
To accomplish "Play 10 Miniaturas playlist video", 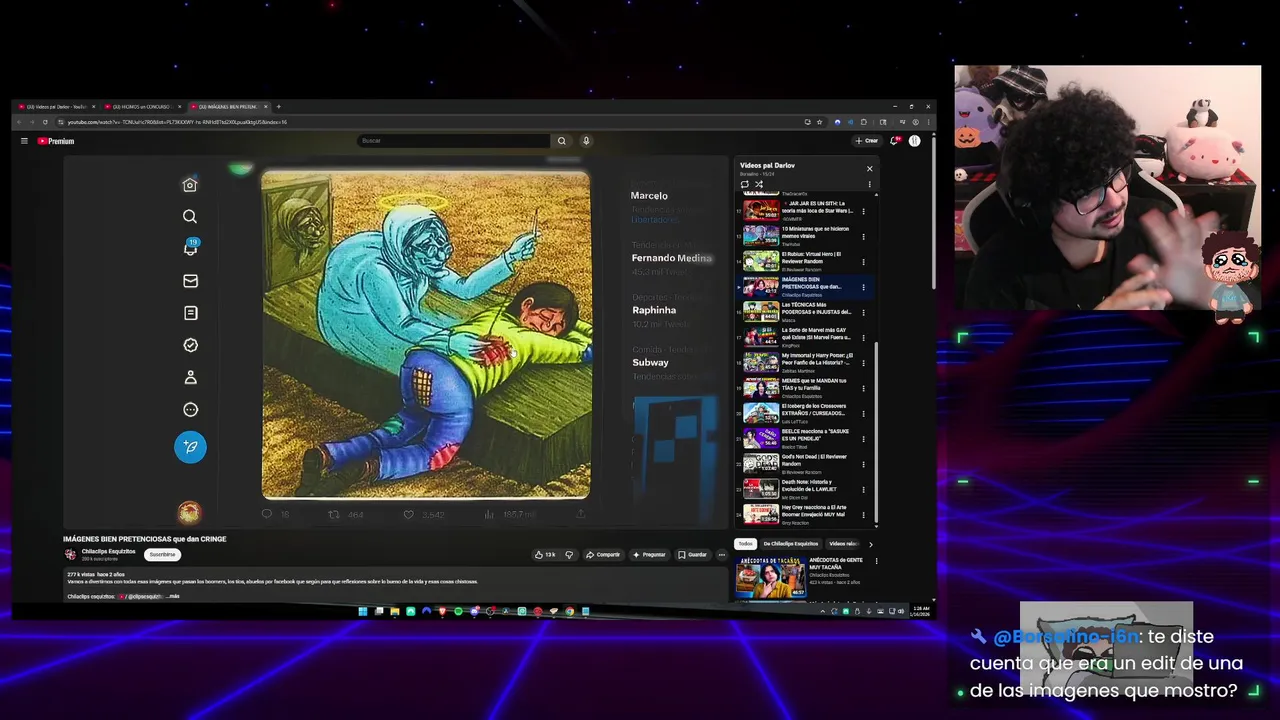I will [x=806, y=236].
